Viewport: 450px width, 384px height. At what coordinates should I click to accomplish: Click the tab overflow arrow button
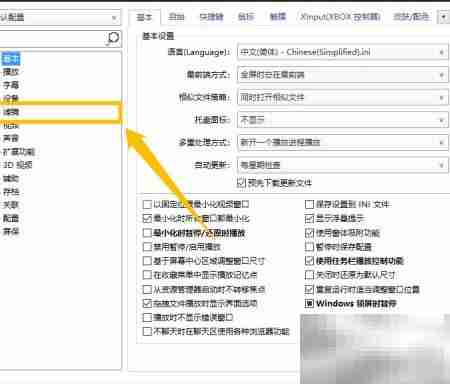(443, 17)
